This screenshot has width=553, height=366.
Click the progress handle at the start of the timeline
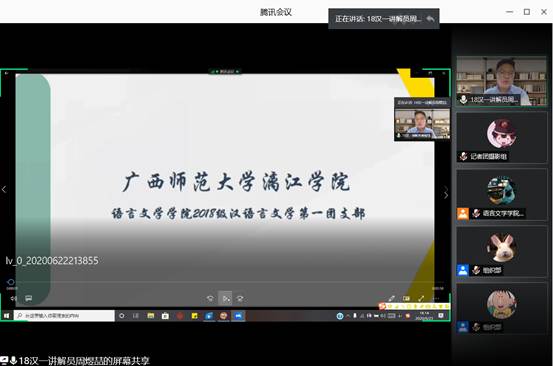(11, 282)
